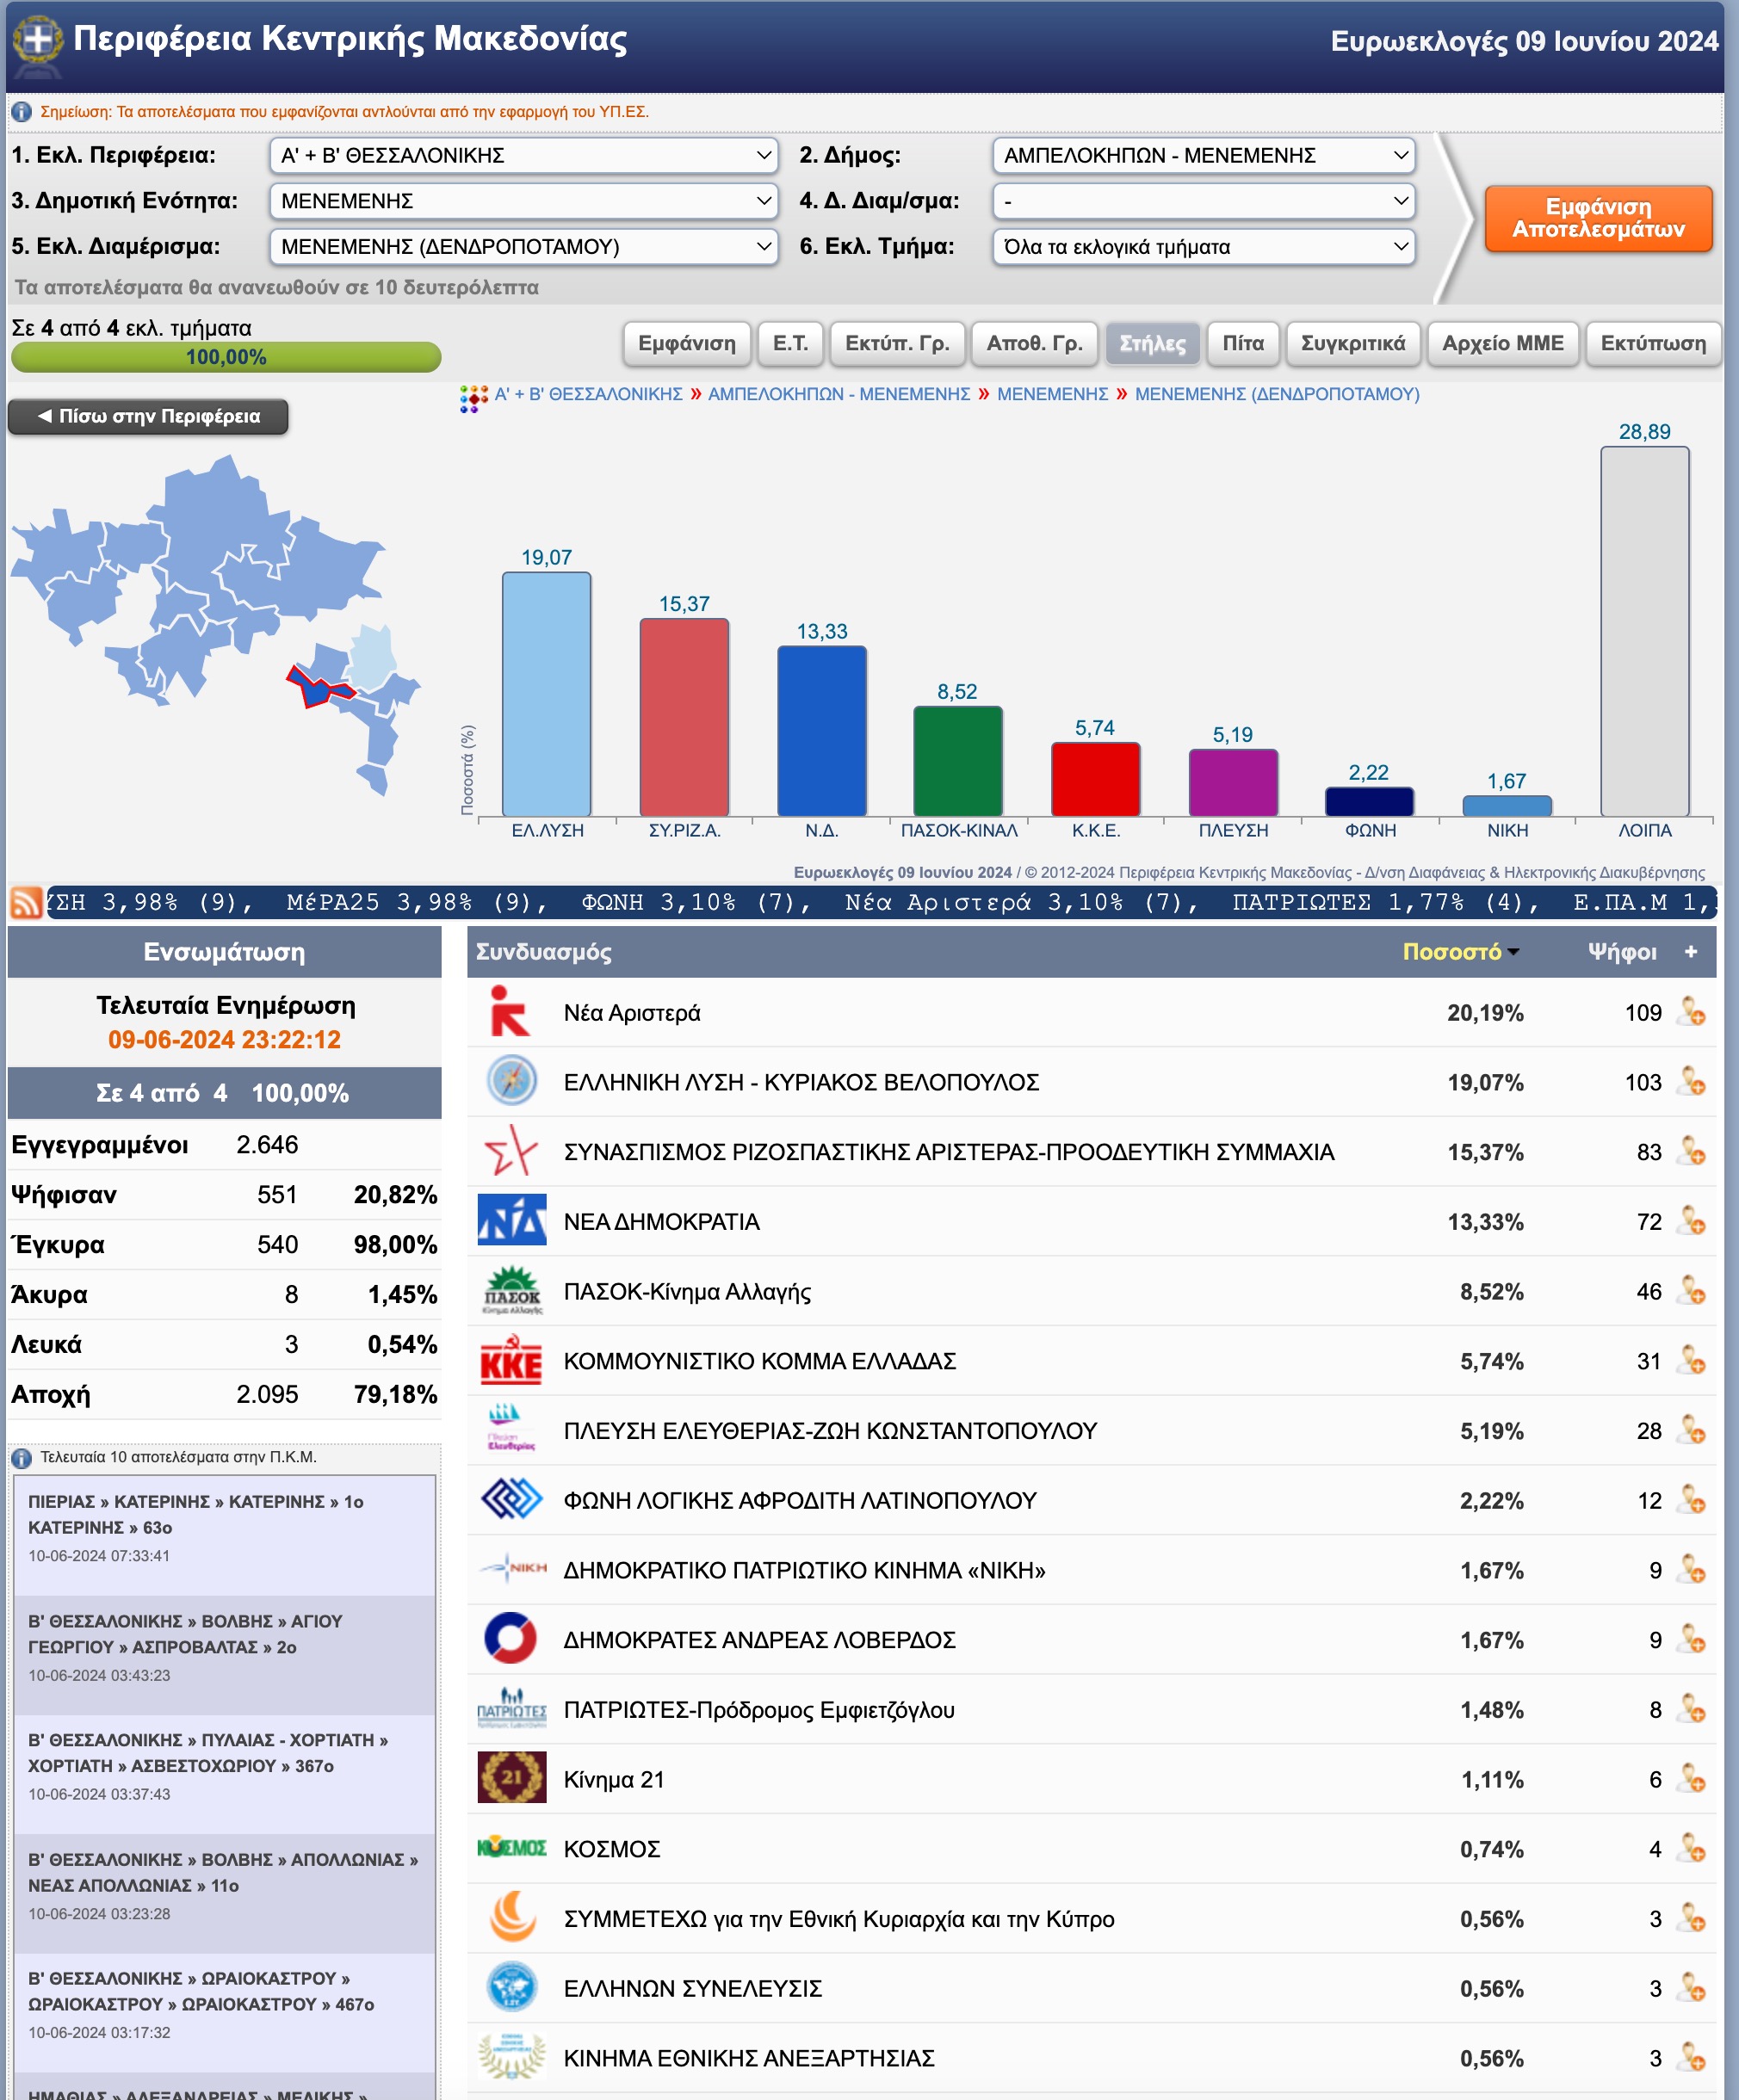
Task: Open the Εκλ. Τμήμα dropdown
Action: [x=1203, y=246]
